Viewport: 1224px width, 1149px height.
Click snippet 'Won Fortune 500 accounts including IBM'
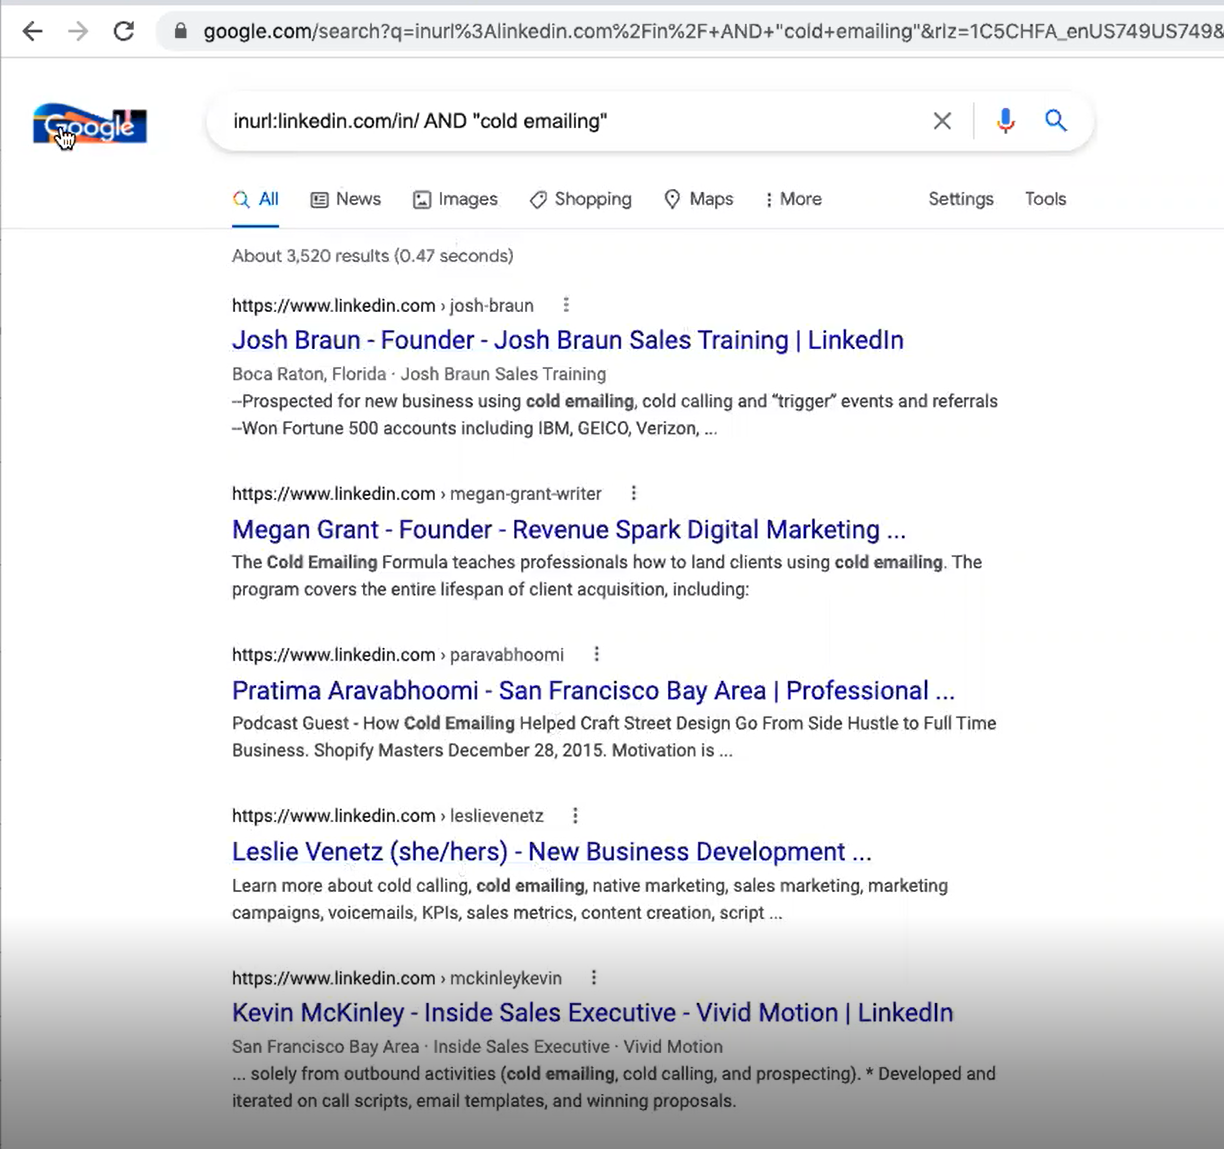click(x=475, y=428)
